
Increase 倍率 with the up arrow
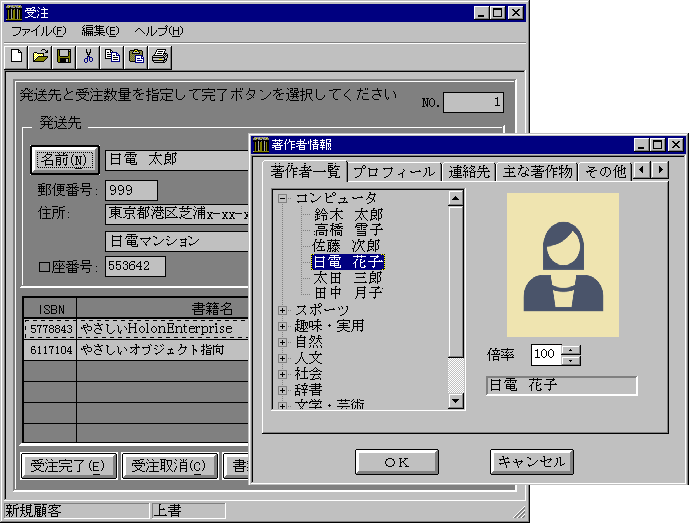pos(571,349)
